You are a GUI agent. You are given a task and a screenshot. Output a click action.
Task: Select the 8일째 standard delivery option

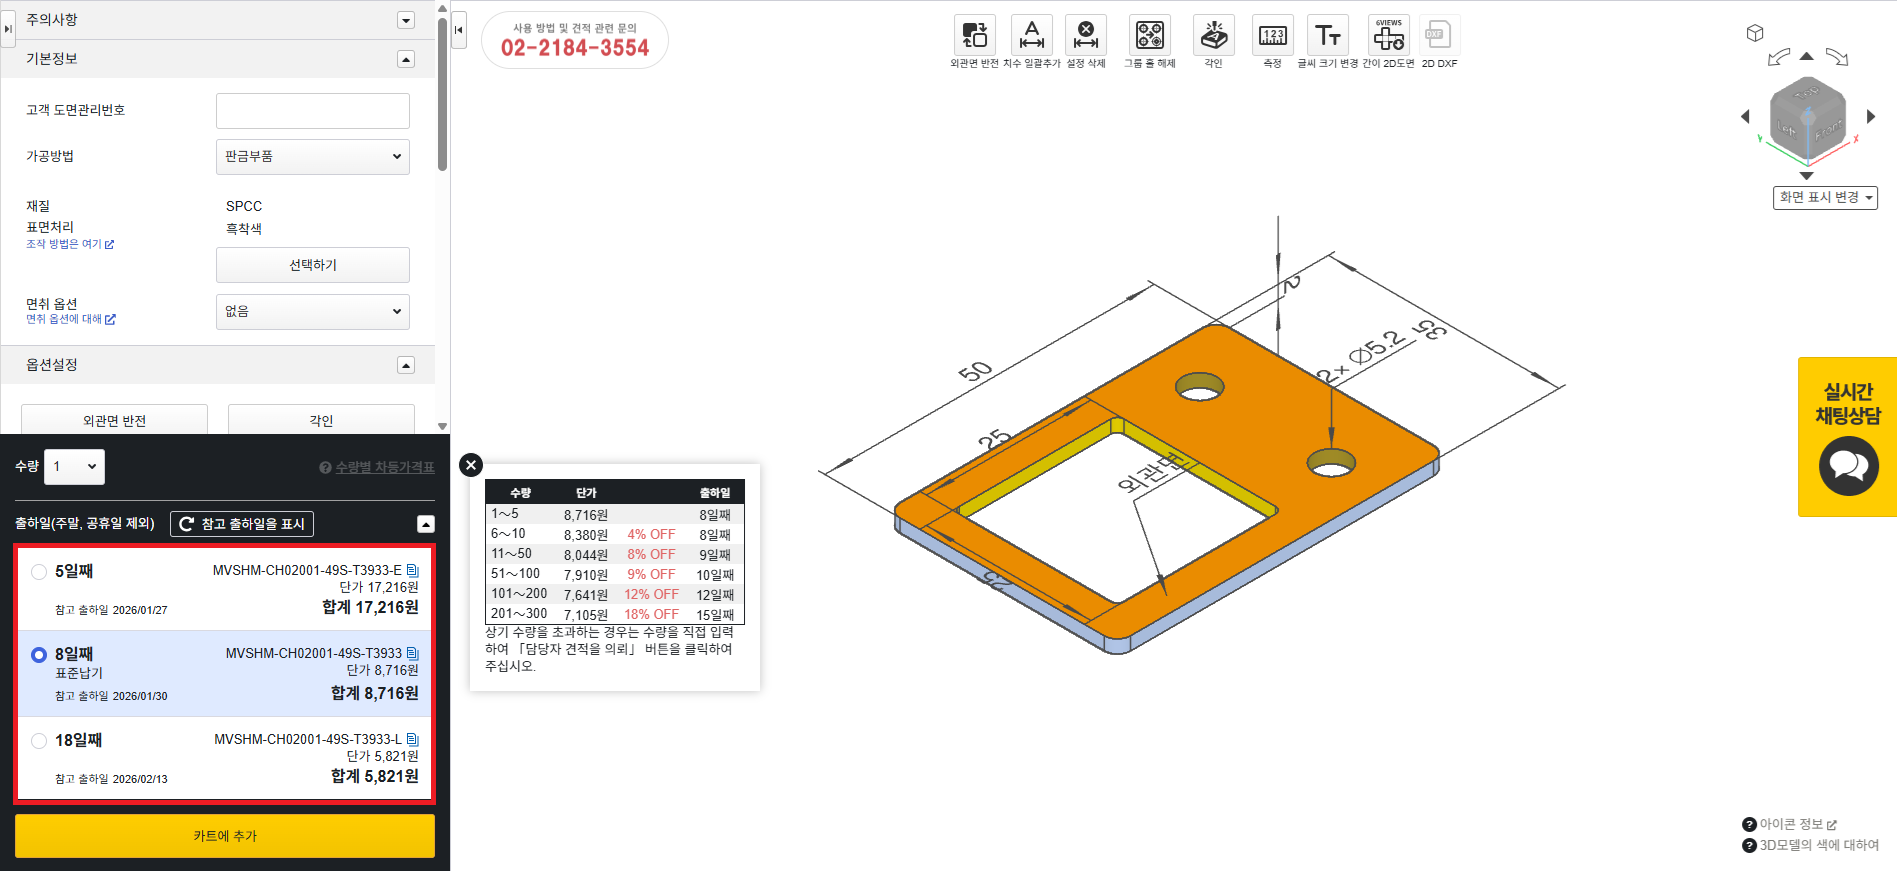click(39, 655)
